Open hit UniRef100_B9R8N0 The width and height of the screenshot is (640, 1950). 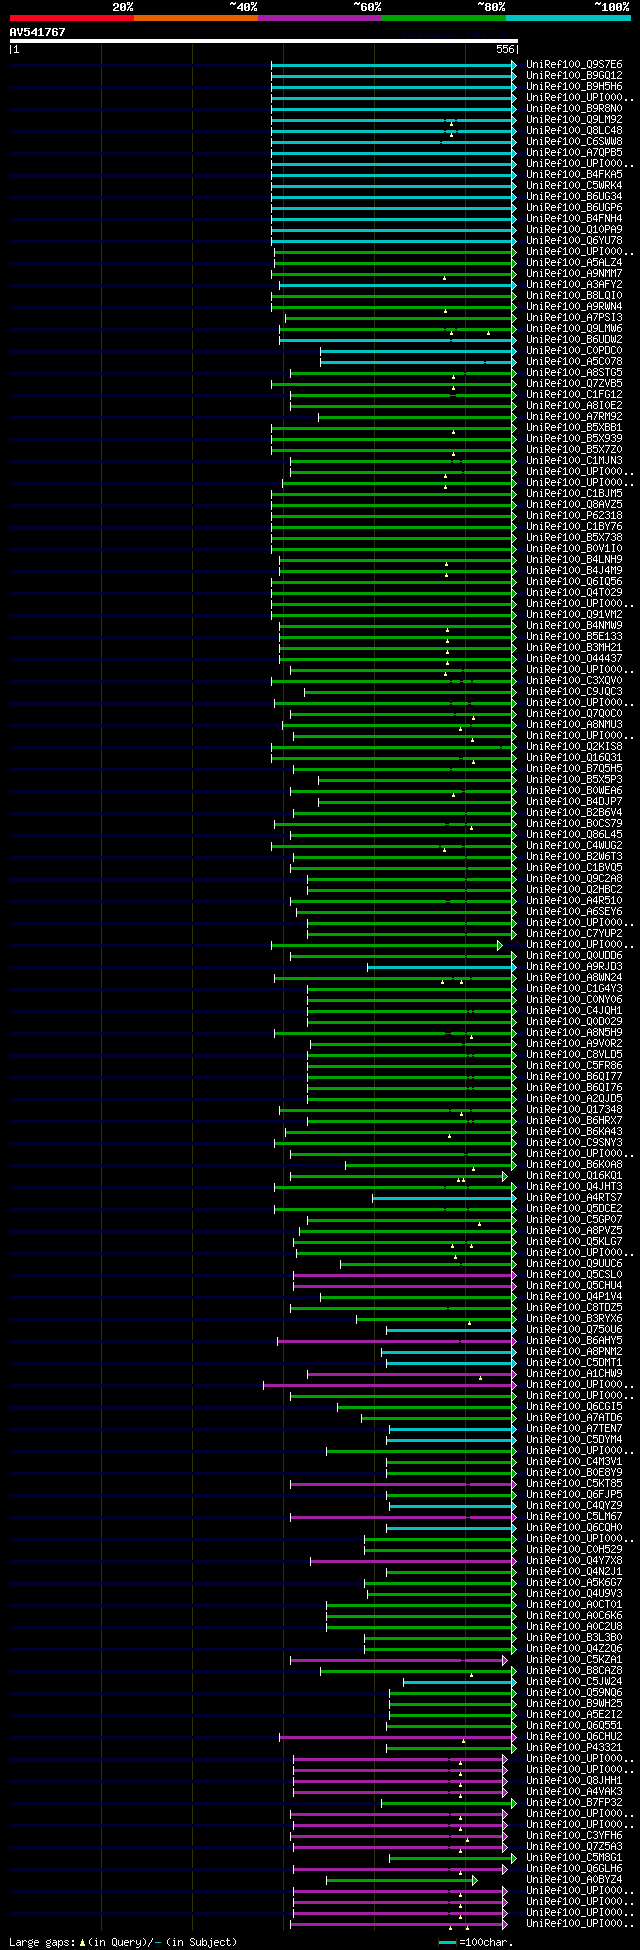(574, 108)
